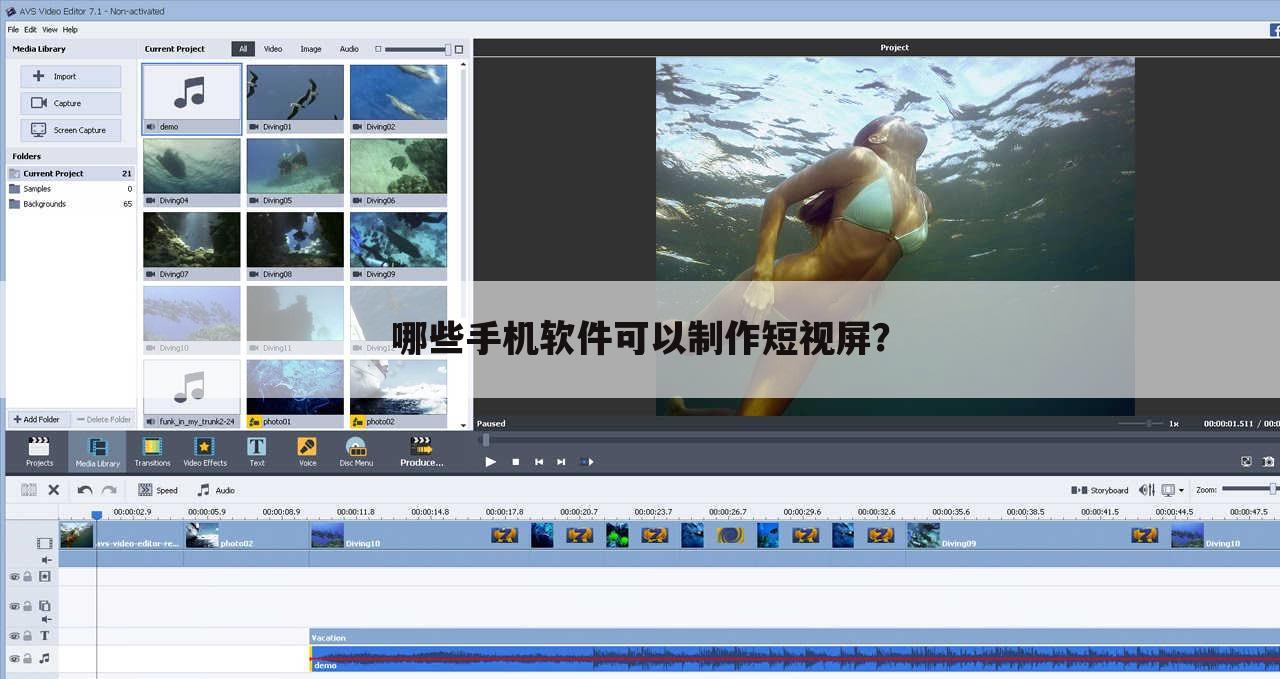Select the Vacation text clip on timeline
The width and height of the screenshot is (1280, 679).
click(794, 637)
